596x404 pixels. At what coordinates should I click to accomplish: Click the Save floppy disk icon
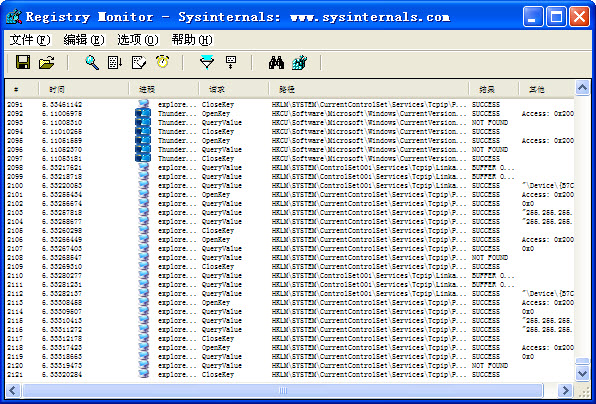click(x=23, y=62)
